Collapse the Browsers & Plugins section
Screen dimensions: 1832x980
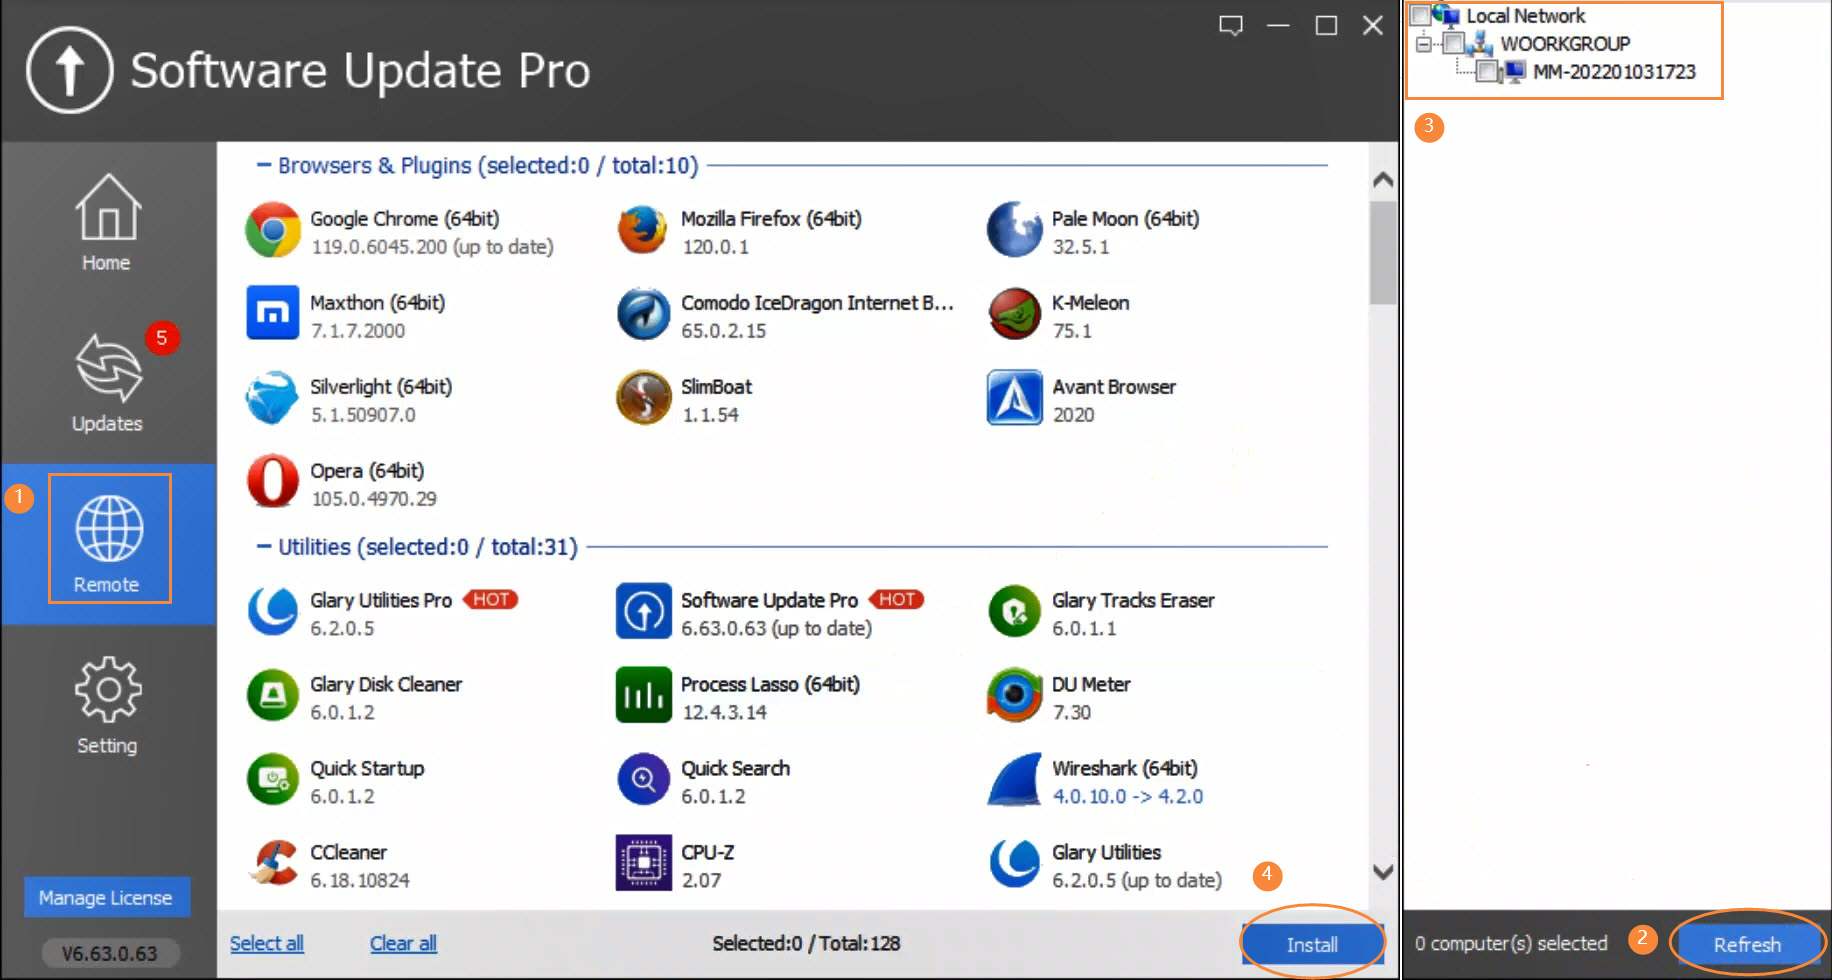[263, 165]
